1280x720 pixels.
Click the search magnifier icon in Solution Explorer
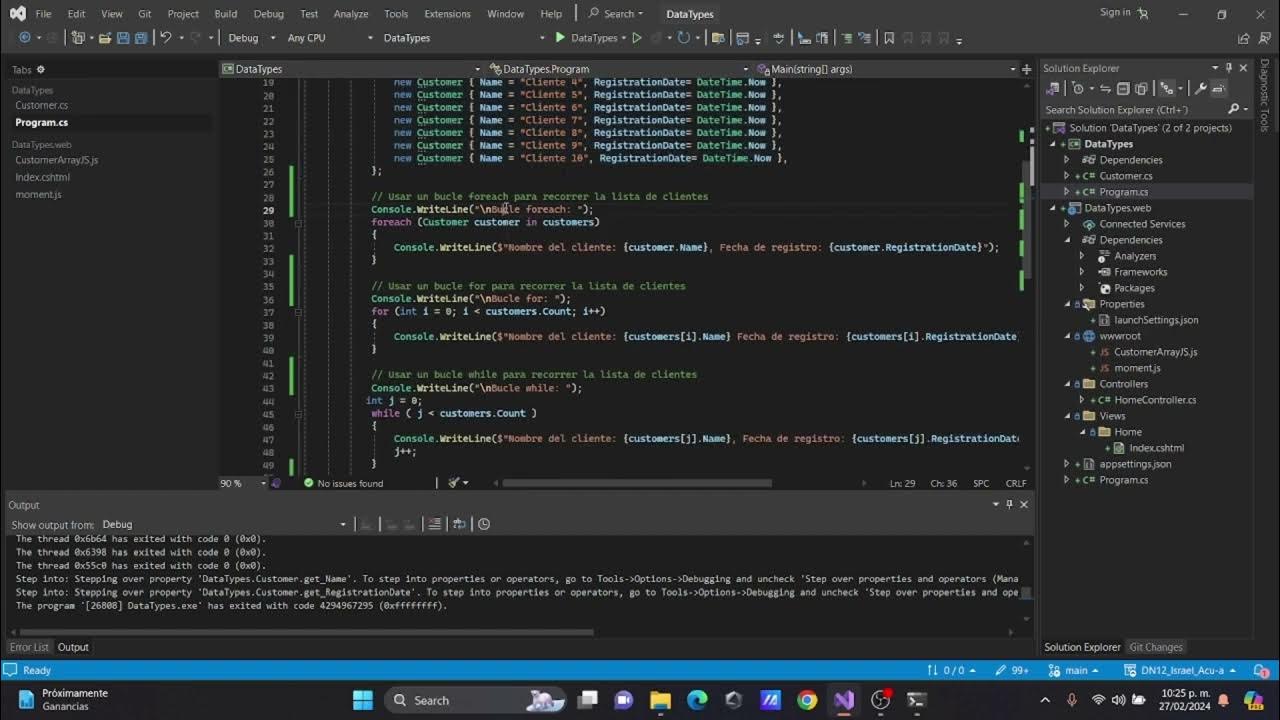(1234, 109)
